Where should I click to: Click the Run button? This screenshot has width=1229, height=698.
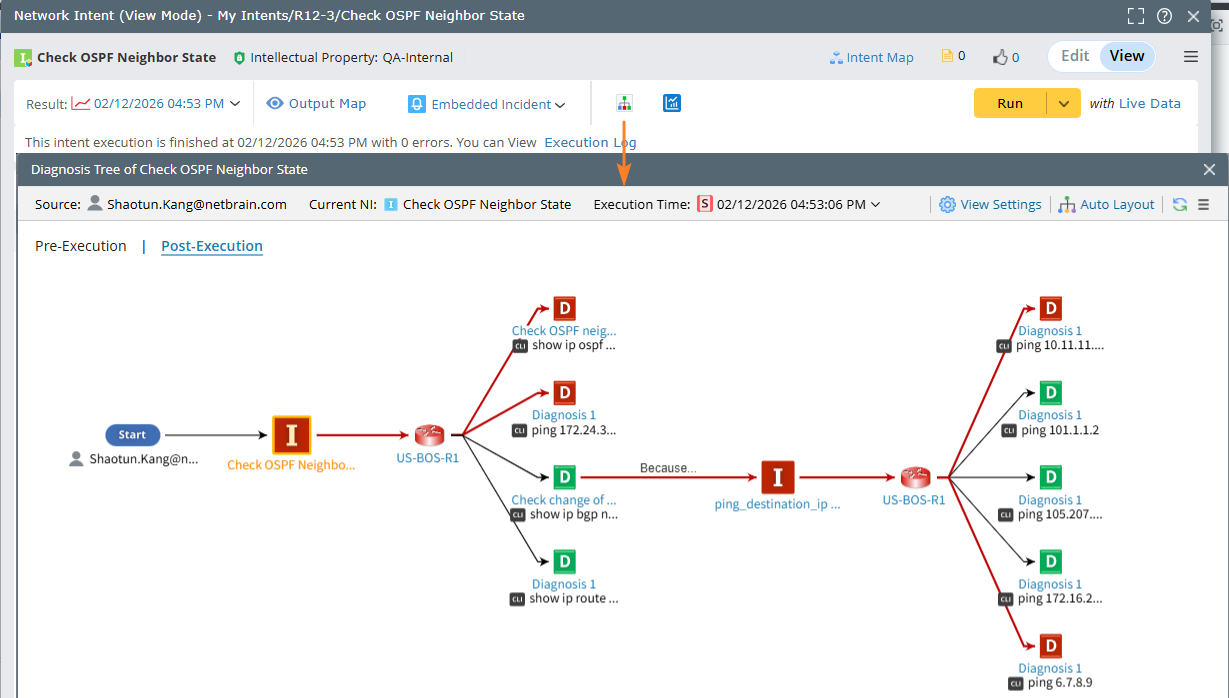coord(1010,103)
